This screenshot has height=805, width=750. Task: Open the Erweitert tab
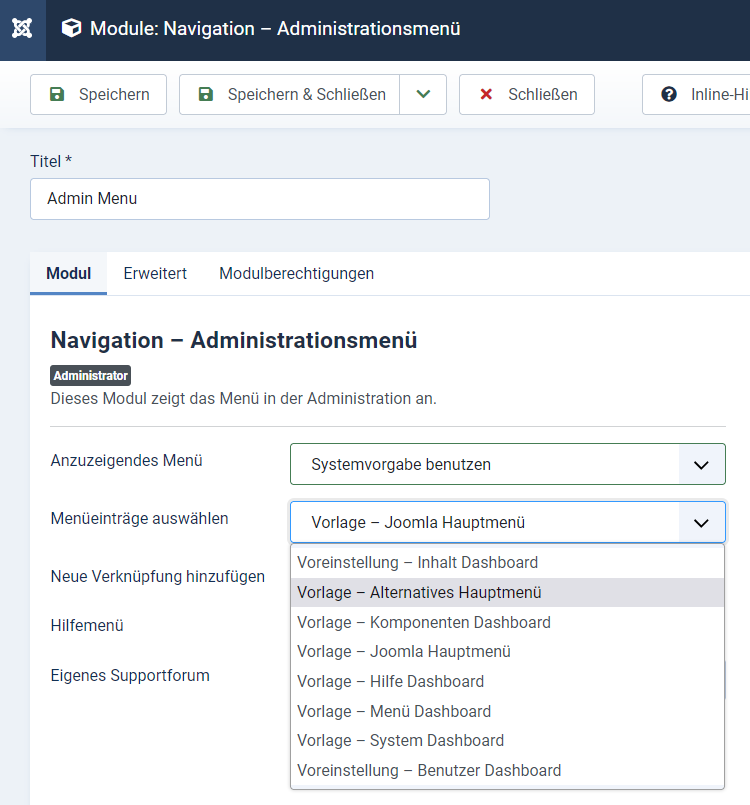(155, 273)
